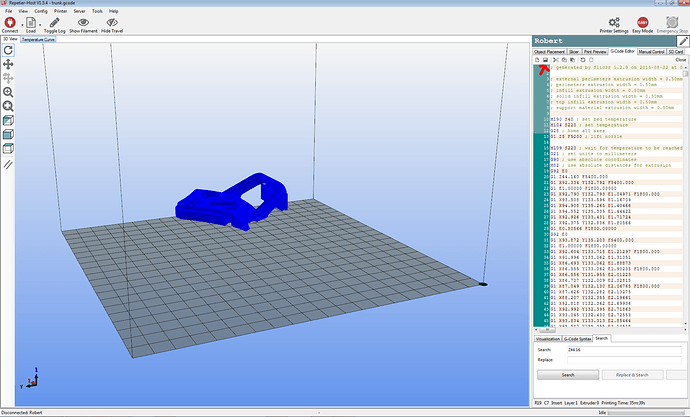Click the Replace & Search button

632,375
